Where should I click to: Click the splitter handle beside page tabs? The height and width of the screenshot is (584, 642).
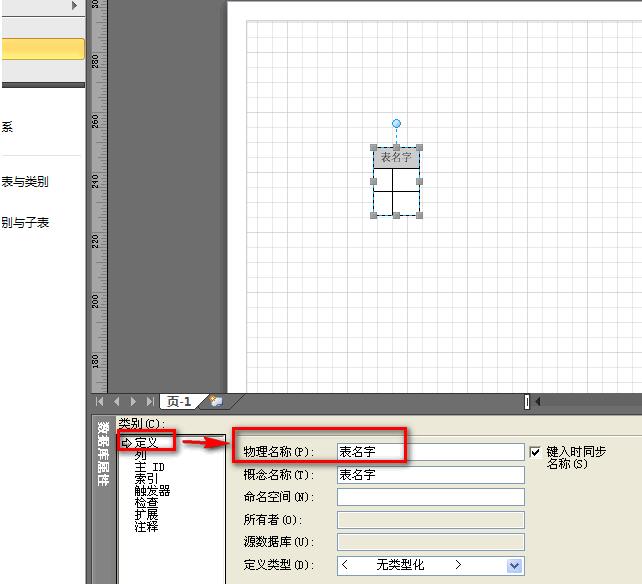pos(527,402)
